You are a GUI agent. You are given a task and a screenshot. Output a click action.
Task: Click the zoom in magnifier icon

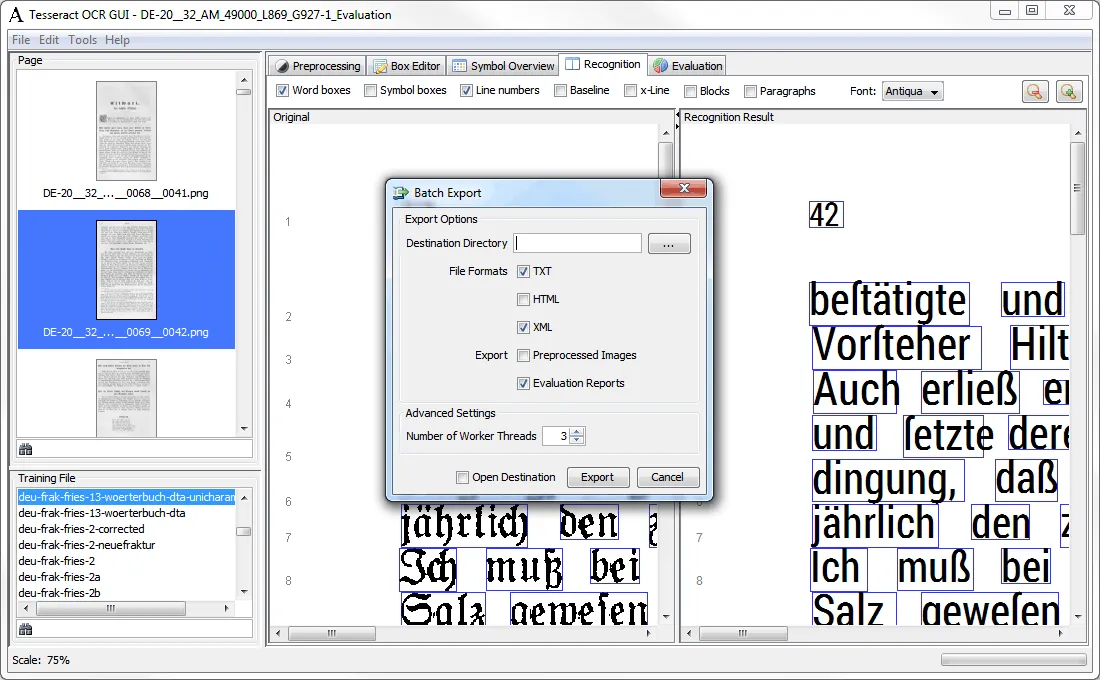click(1069, 91)
